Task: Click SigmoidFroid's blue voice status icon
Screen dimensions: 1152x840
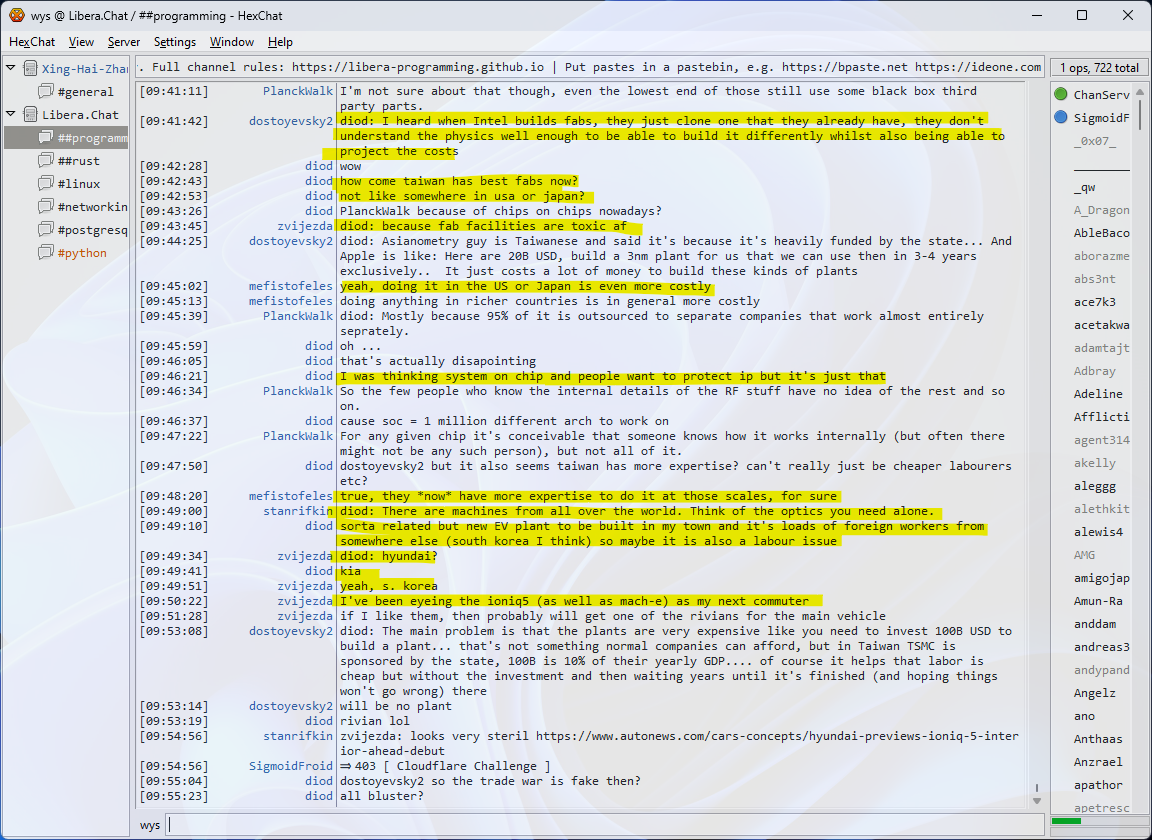Action: pyautogui.click(x=1061, y=118)
